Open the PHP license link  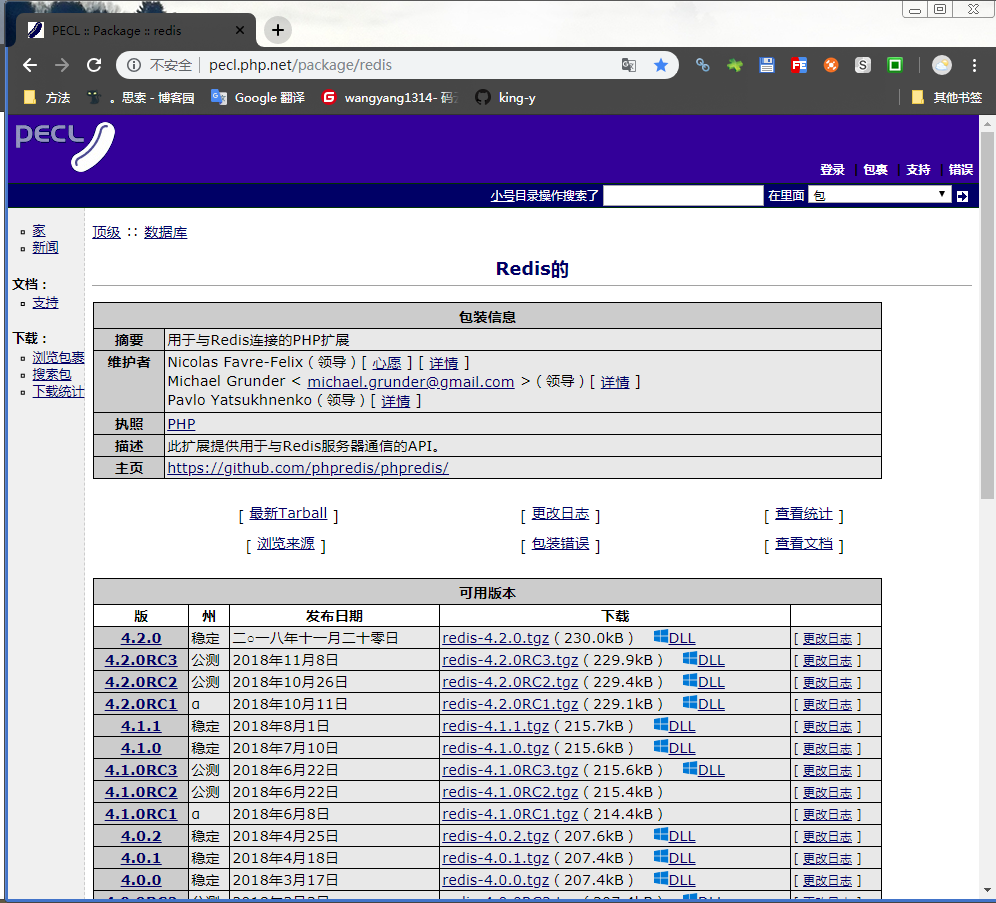point(181,424)
